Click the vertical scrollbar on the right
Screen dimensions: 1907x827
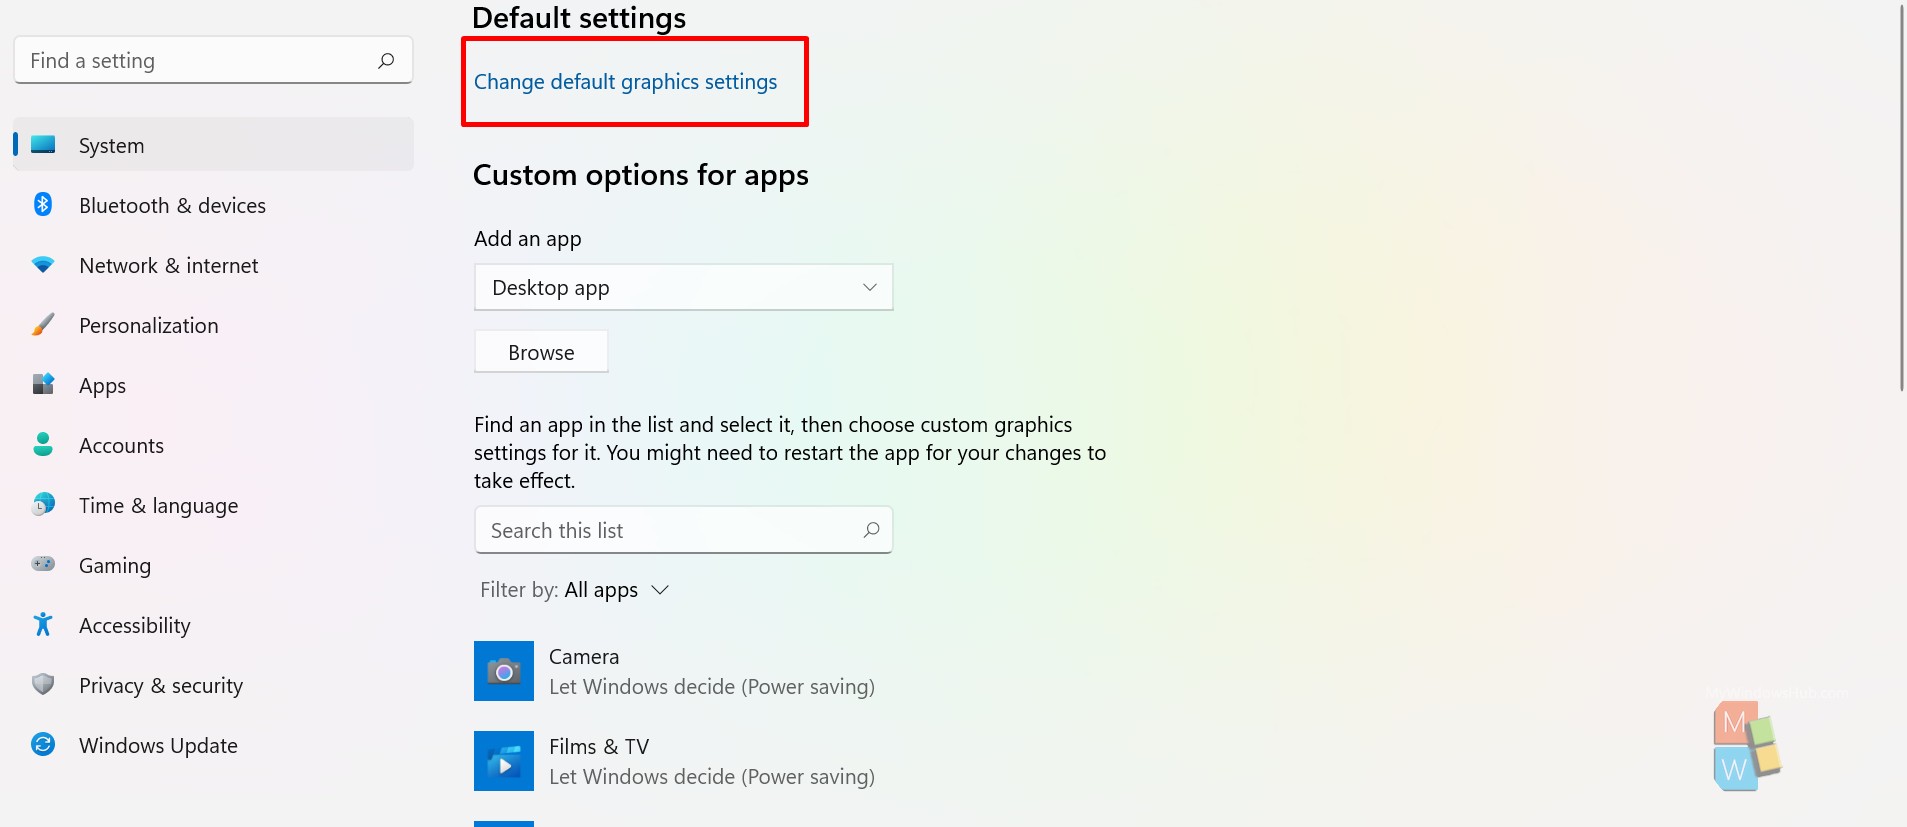coord(1902,198)
